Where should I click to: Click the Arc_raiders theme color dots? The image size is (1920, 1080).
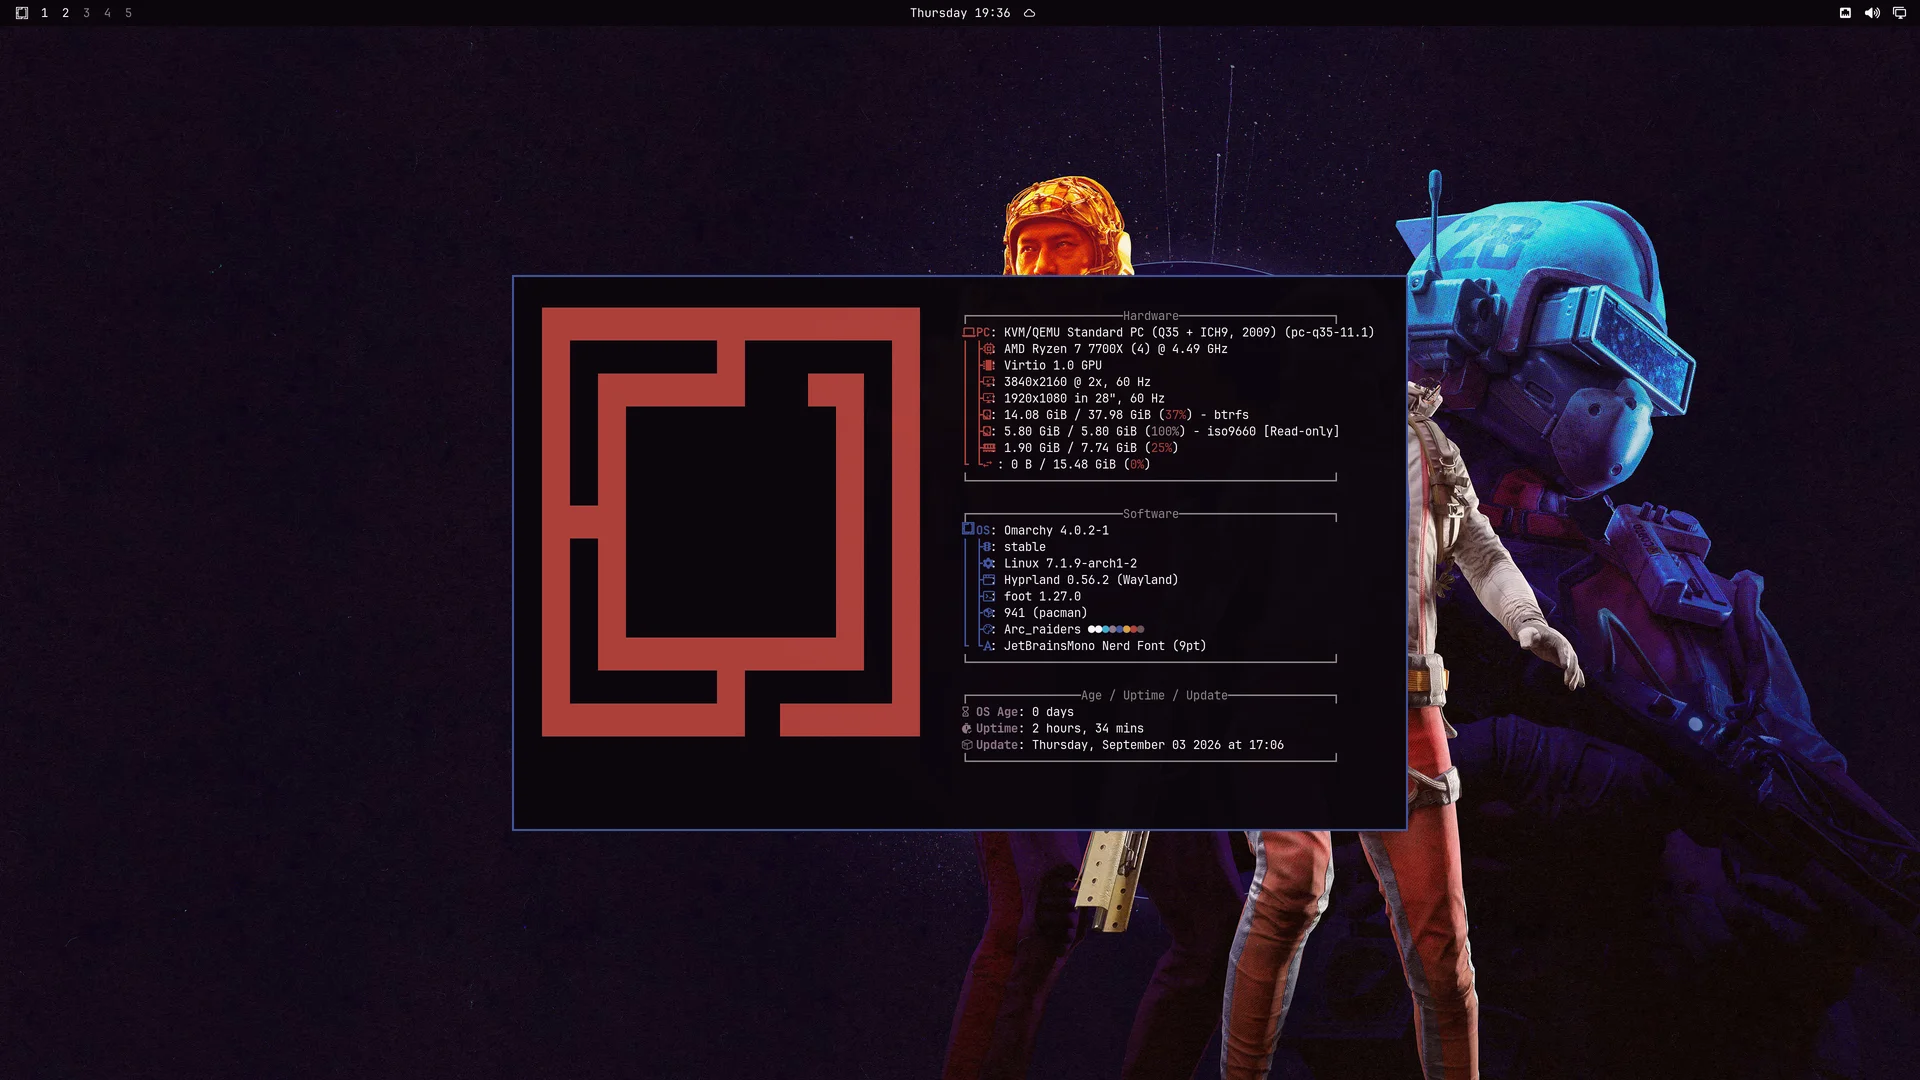pos(1116,629)
